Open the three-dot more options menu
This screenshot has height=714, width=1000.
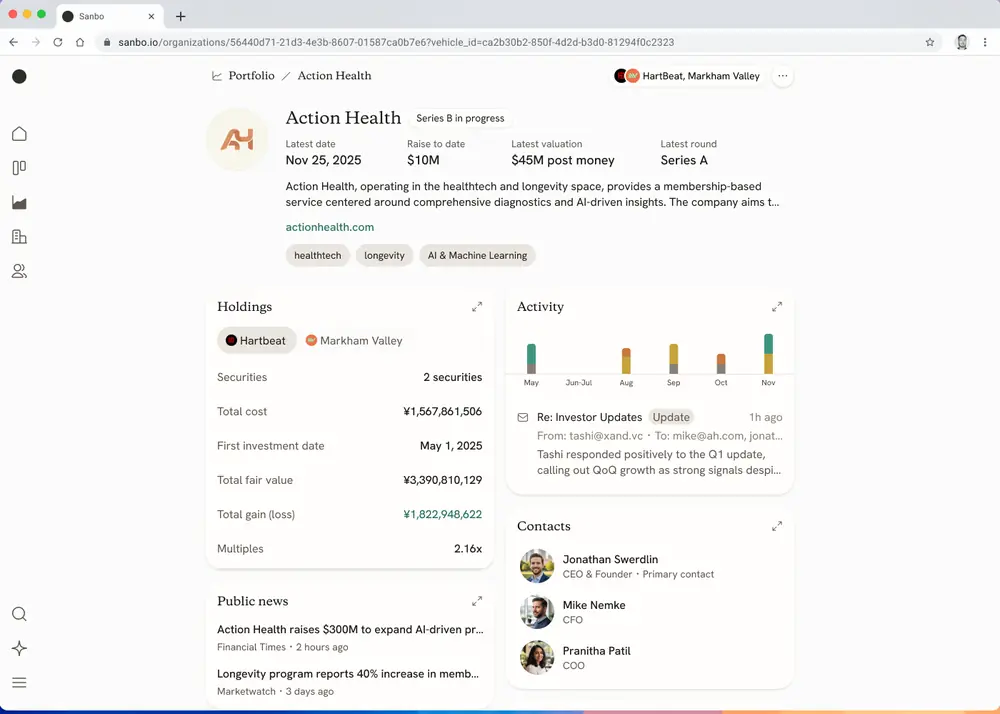point(783,76)
